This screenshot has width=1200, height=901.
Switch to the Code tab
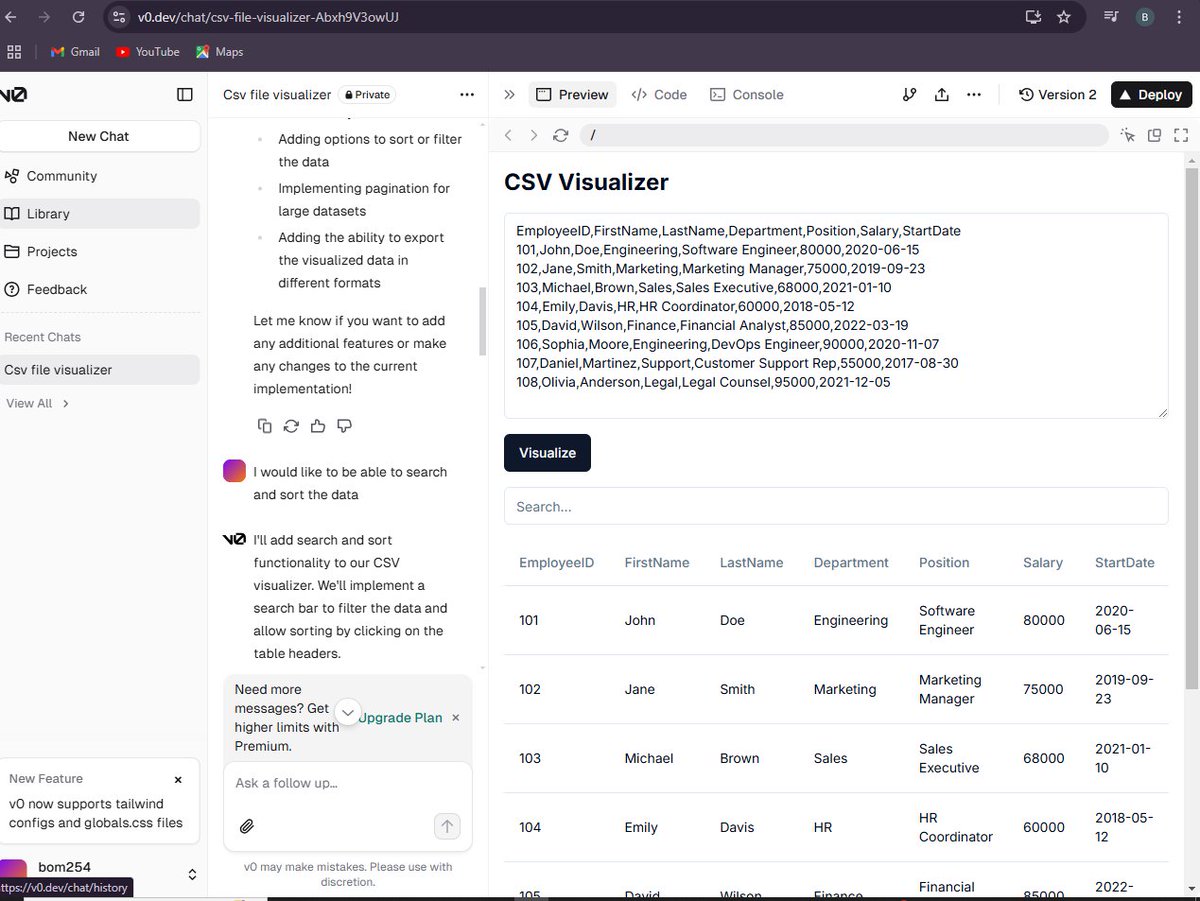659,94
